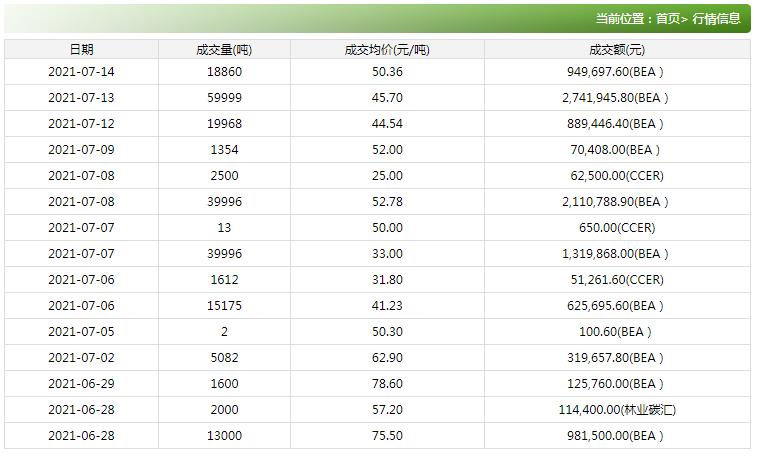This screenshot has width=762, height=459.
Task: Click volume cell 2000
Action: point(224,409)
